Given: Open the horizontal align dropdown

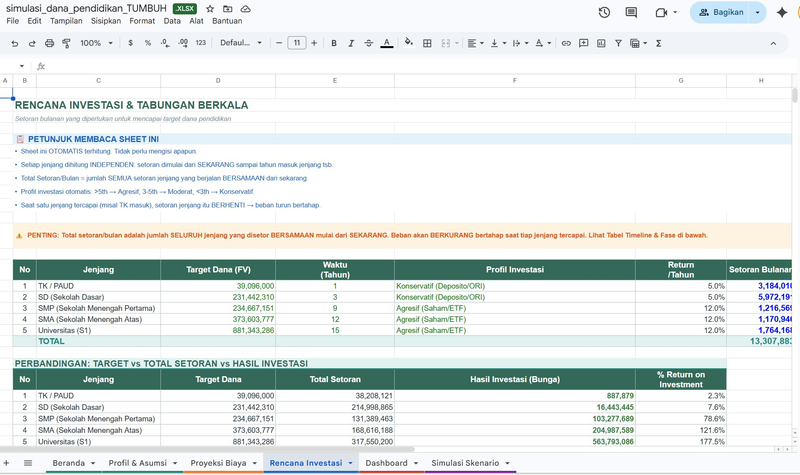Looking at the screenshot, I should click(x=476, y=43).
